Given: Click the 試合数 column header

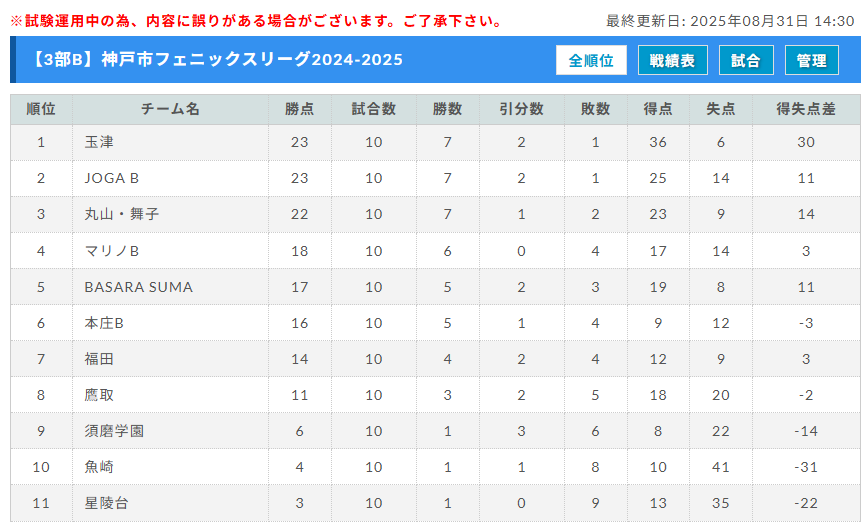Looking at the screenshot, I should coord(374,109).
